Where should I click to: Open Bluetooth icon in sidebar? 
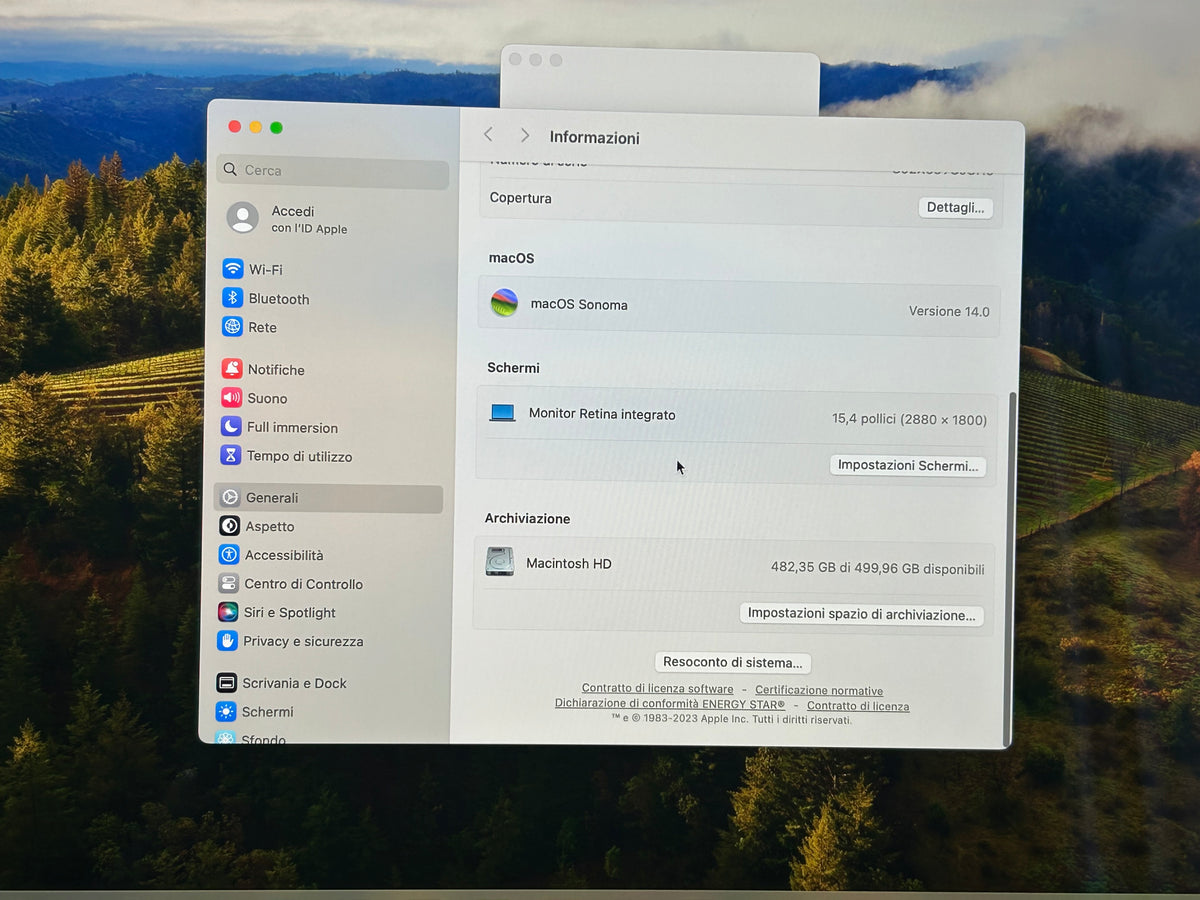tap(233, 298)
